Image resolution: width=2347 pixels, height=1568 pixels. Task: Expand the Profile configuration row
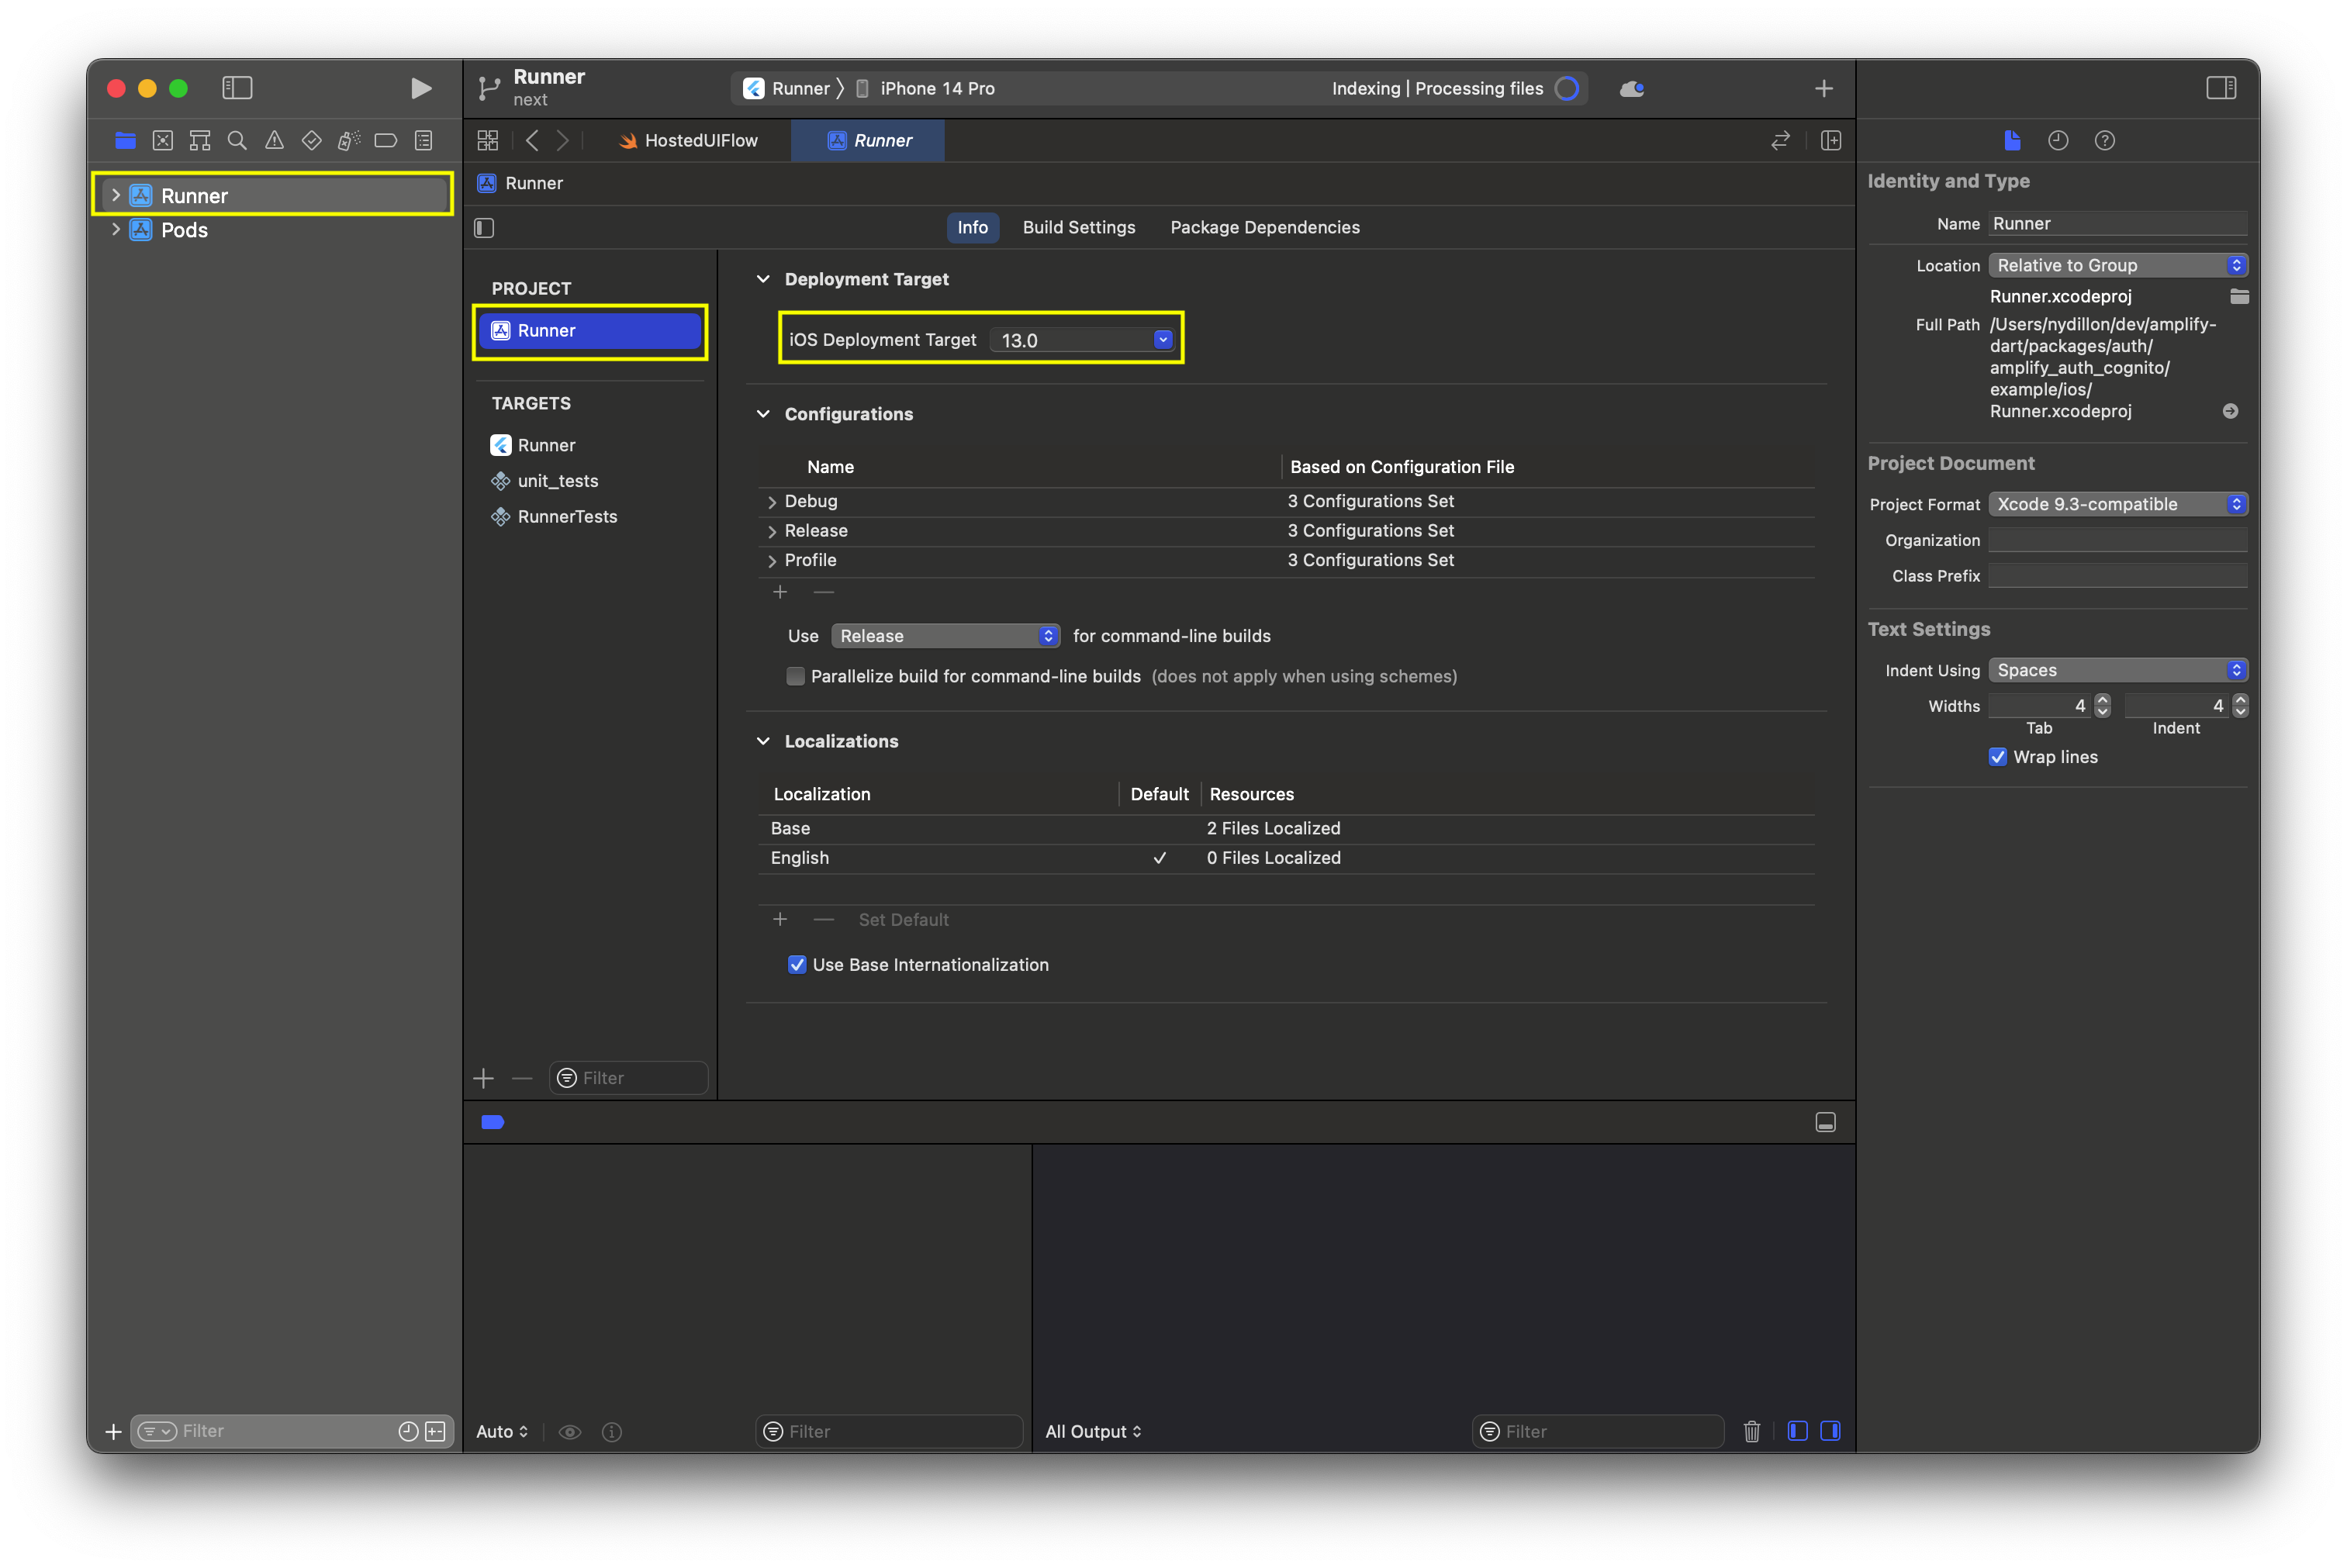click(x=771, y=561)
